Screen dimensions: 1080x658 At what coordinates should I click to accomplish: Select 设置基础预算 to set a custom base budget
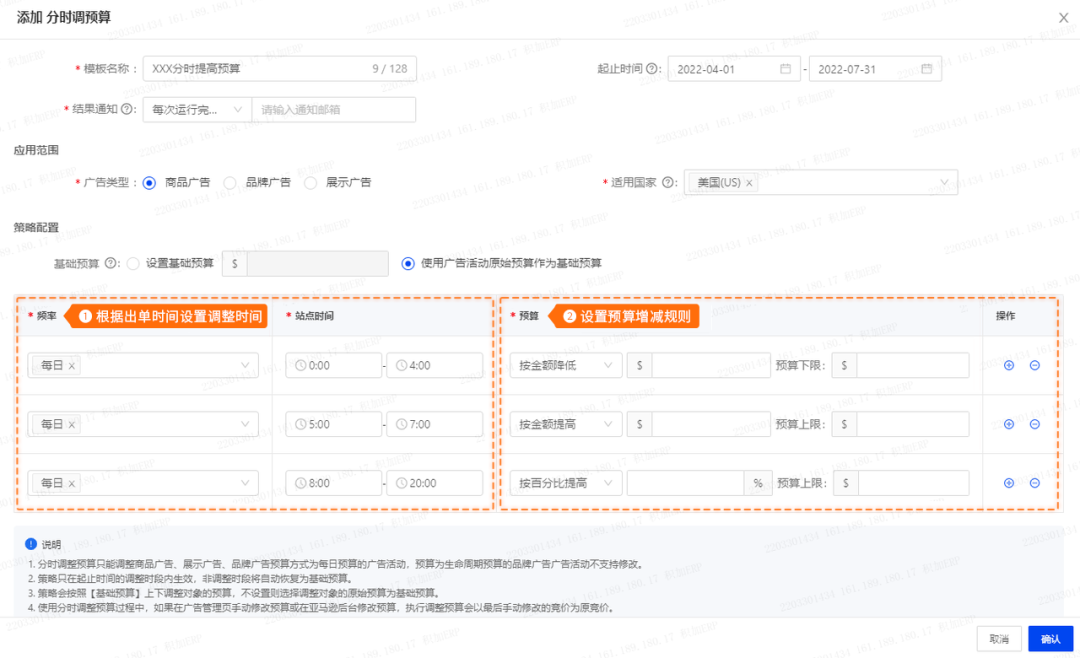pyautogui.click(x=131, y=262)
